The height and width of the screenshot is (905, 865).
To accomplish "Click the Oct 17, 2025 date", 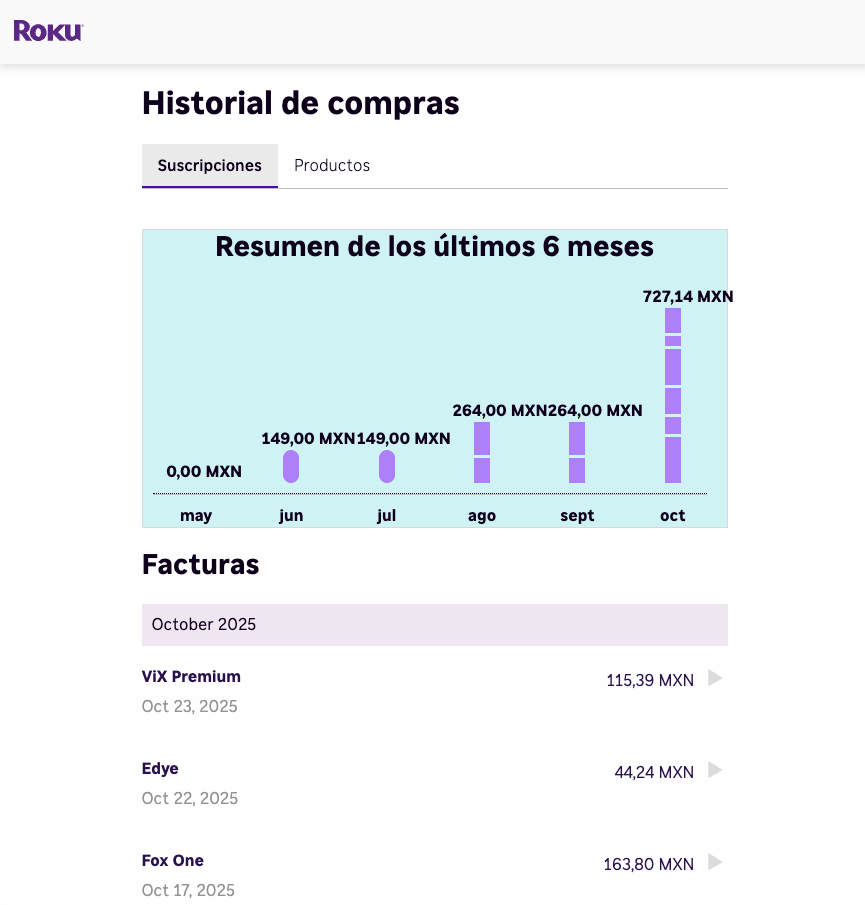I will click(x=188, y=891).
